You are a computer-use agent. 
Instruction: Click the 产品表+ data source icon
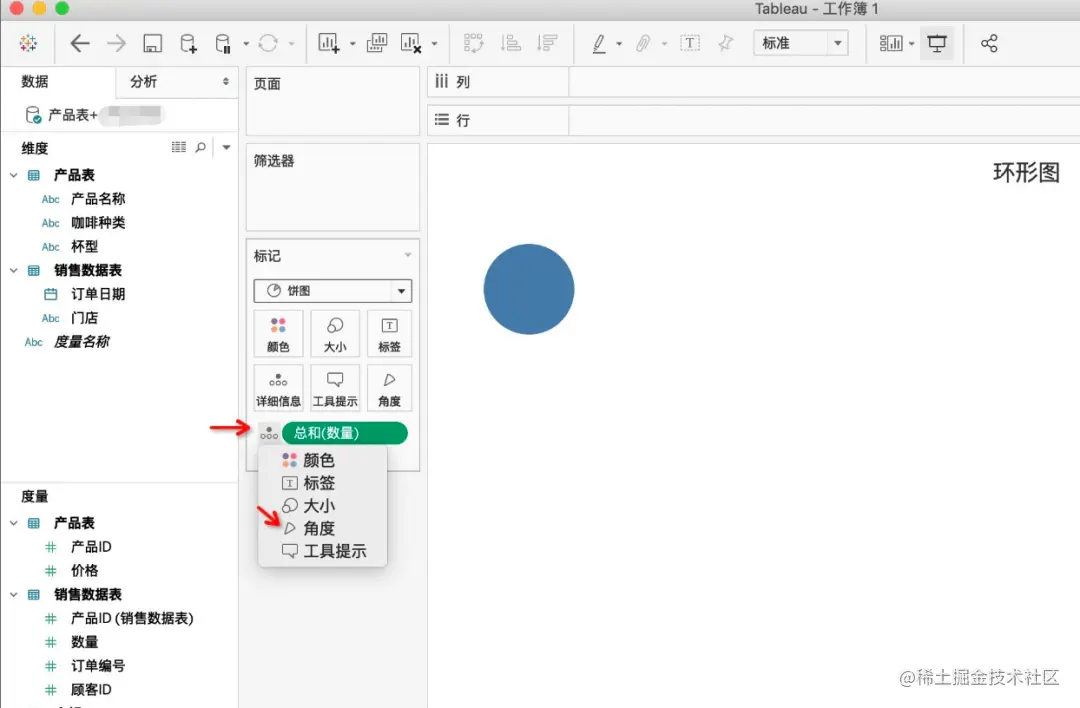[33, 114]
